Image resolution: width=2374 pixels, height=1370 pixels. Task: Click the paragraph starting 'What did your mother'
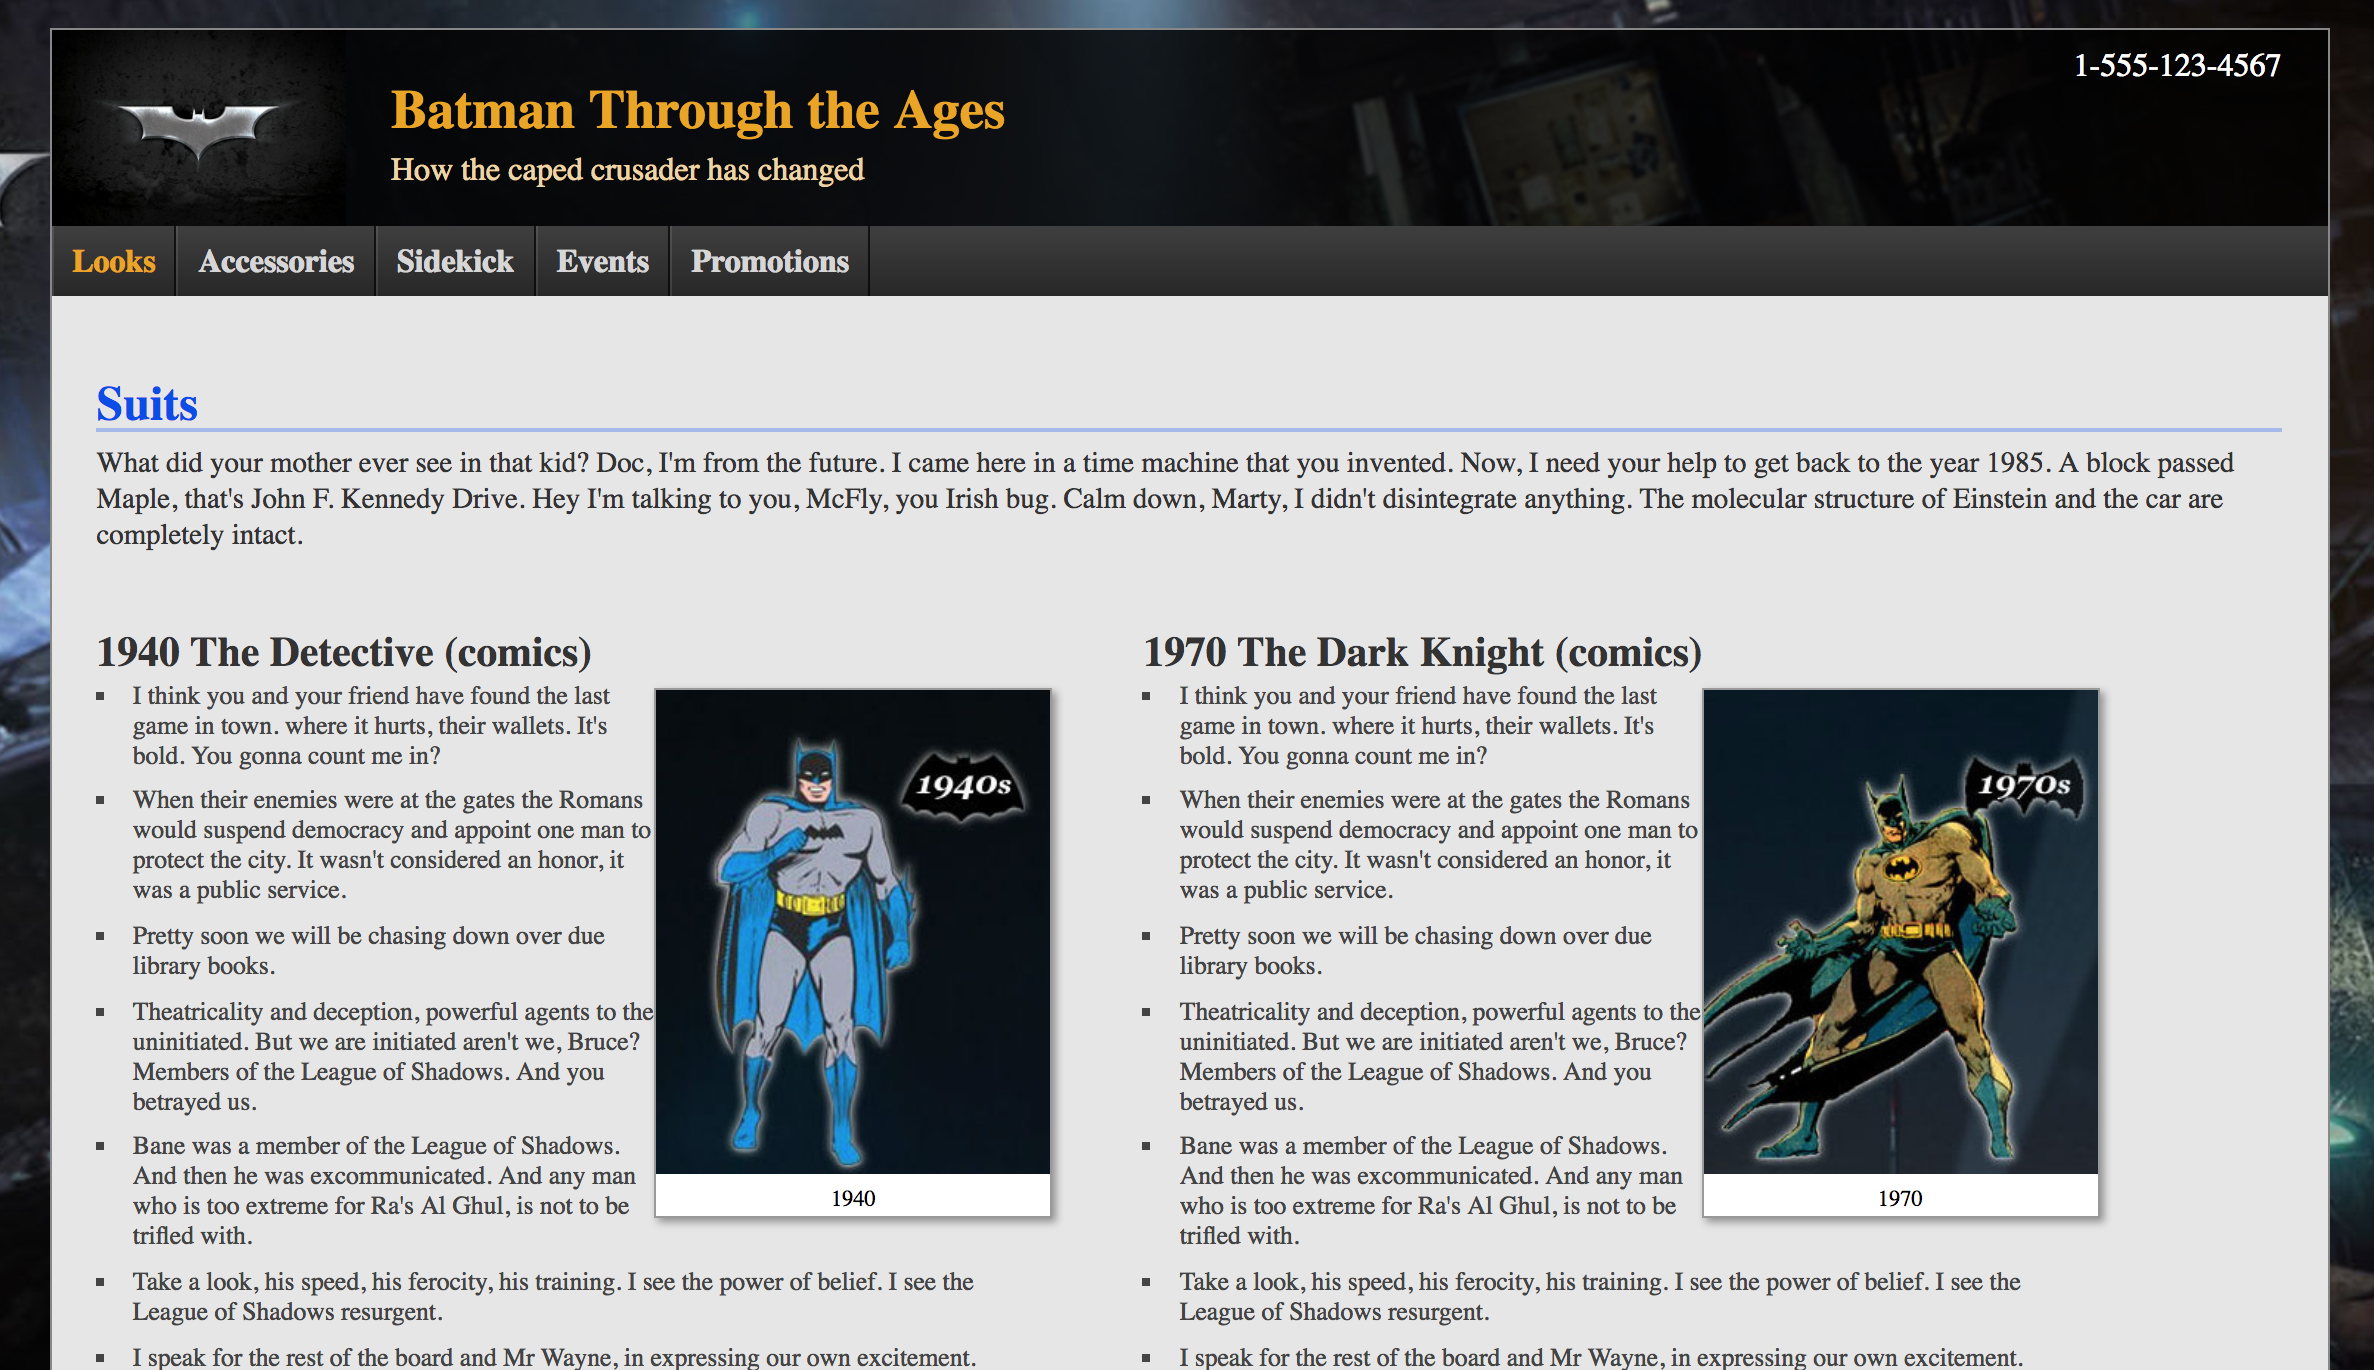coord(1165,499)
